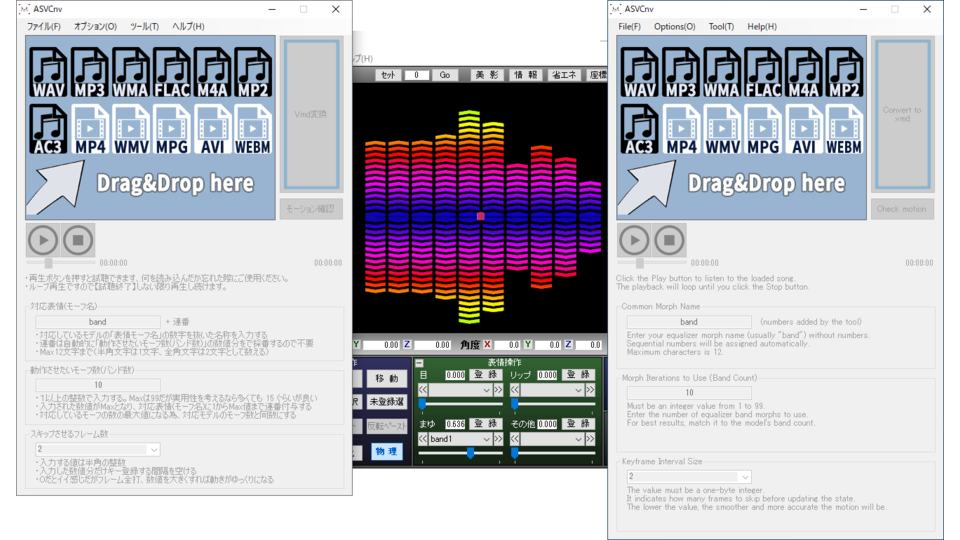Click the モーション確認 button
The height and width of the screenshot is (540, 960).
[x=310, y=209]
